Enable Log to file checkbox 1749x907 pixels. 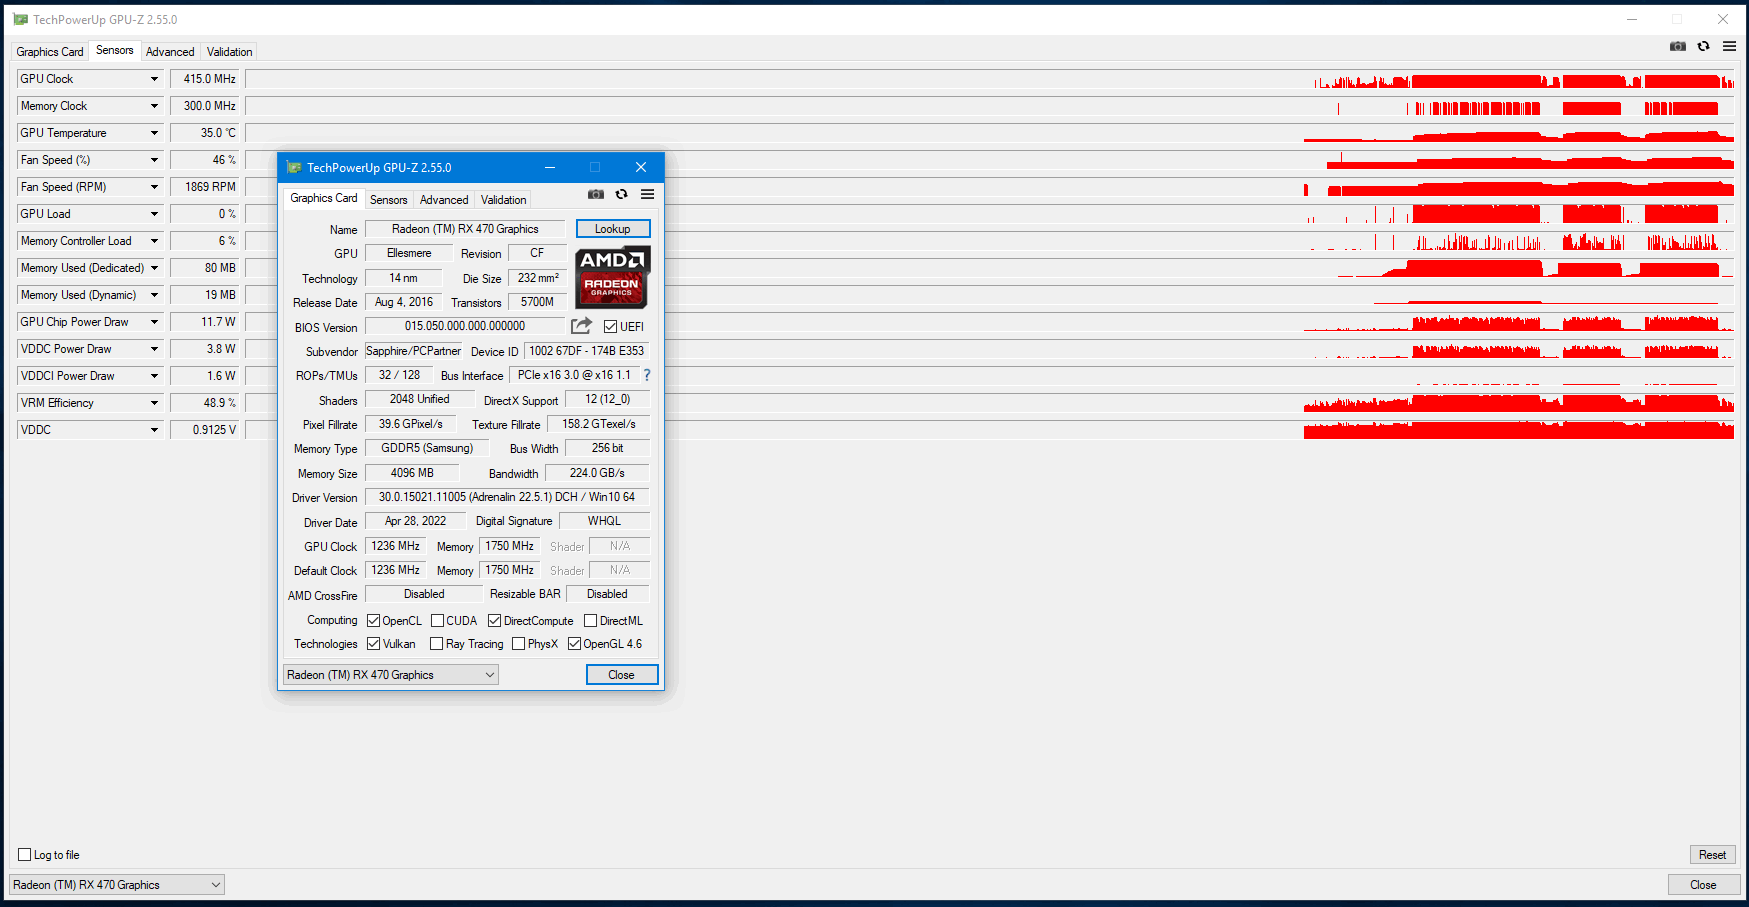[x=25, y=855]
